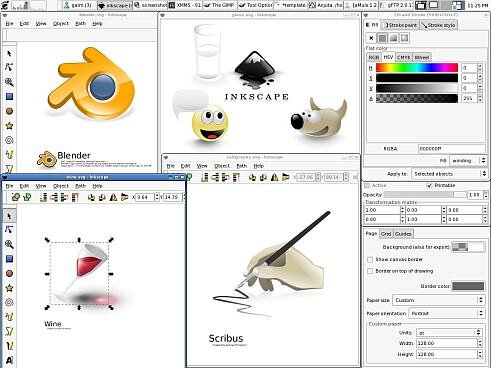Open the Apply to Selected objects dropdown
Viewport: 491px width, 368px height.
pos(449,174)
